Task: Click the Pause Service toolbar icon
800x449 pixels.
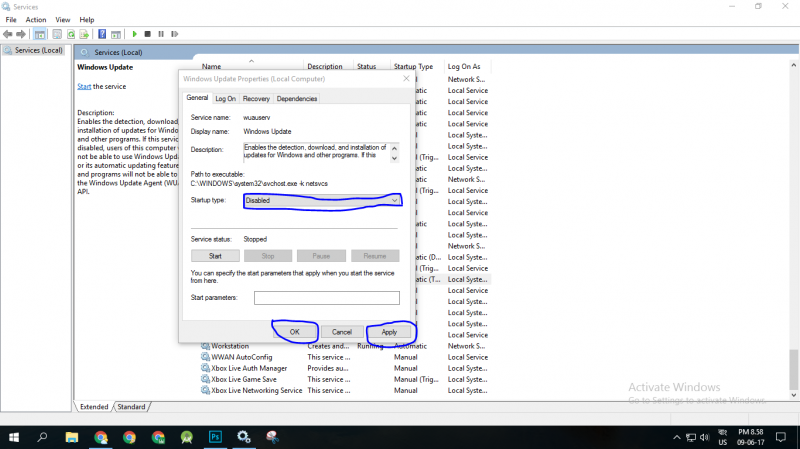Action: [x=161, y=34]
